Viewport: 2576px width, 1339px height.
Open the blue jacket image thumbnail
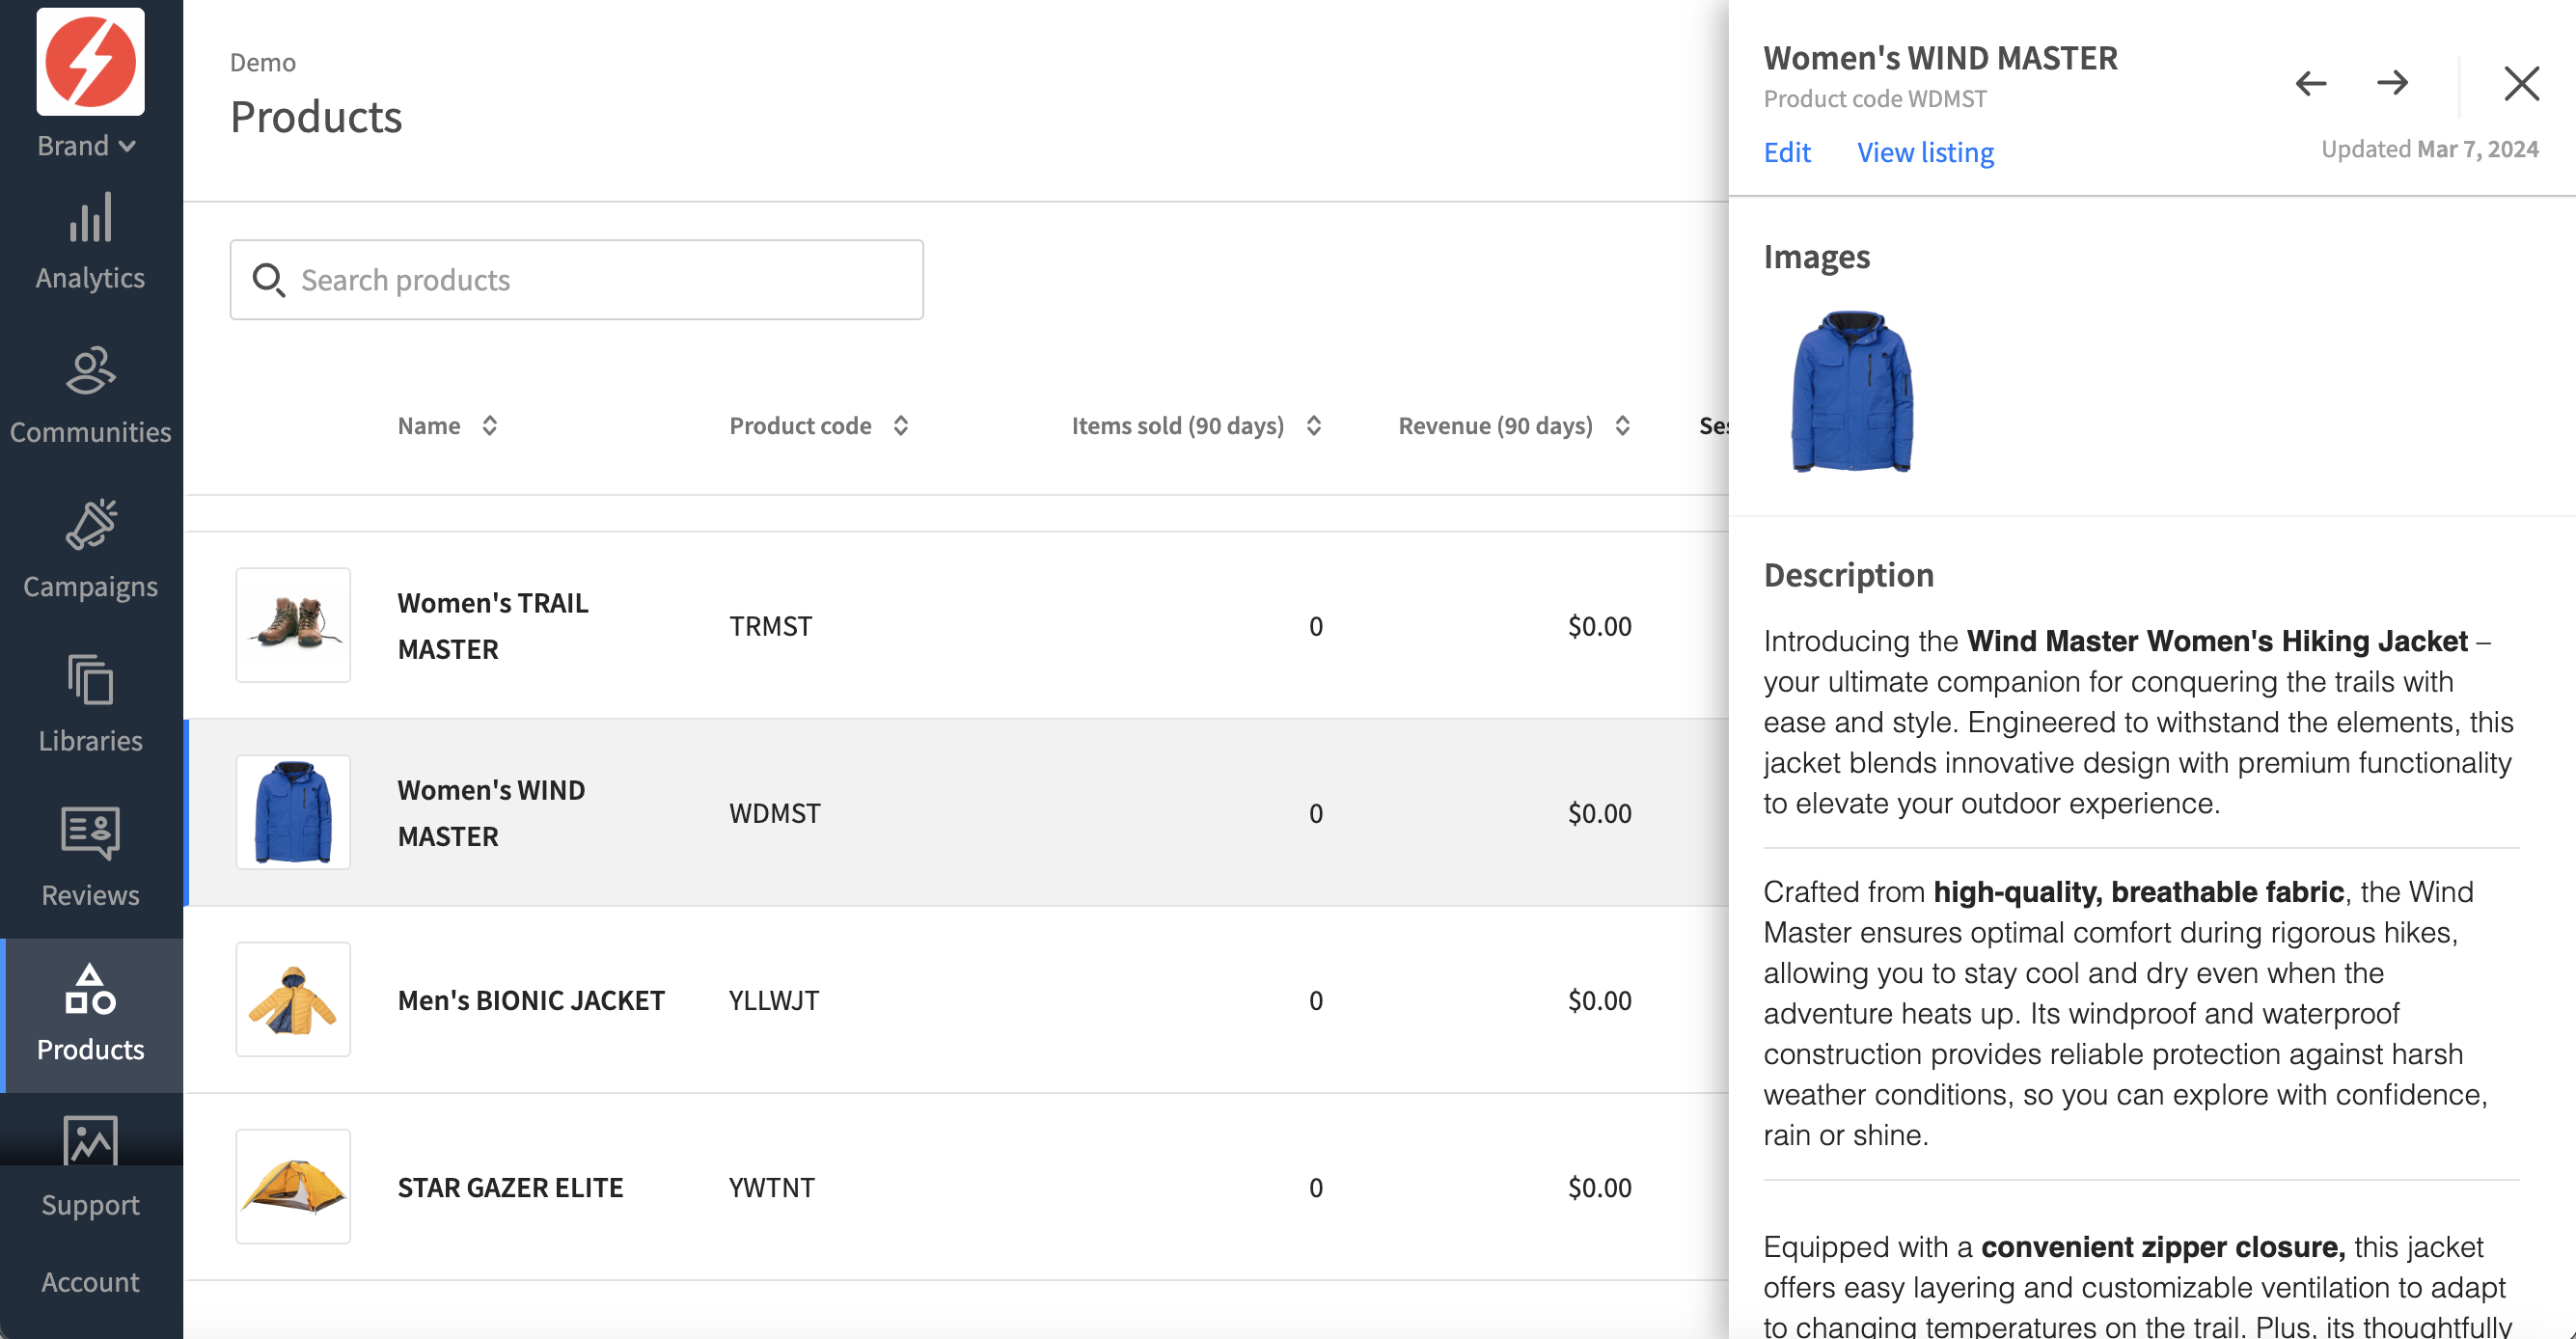(1852, 391)
